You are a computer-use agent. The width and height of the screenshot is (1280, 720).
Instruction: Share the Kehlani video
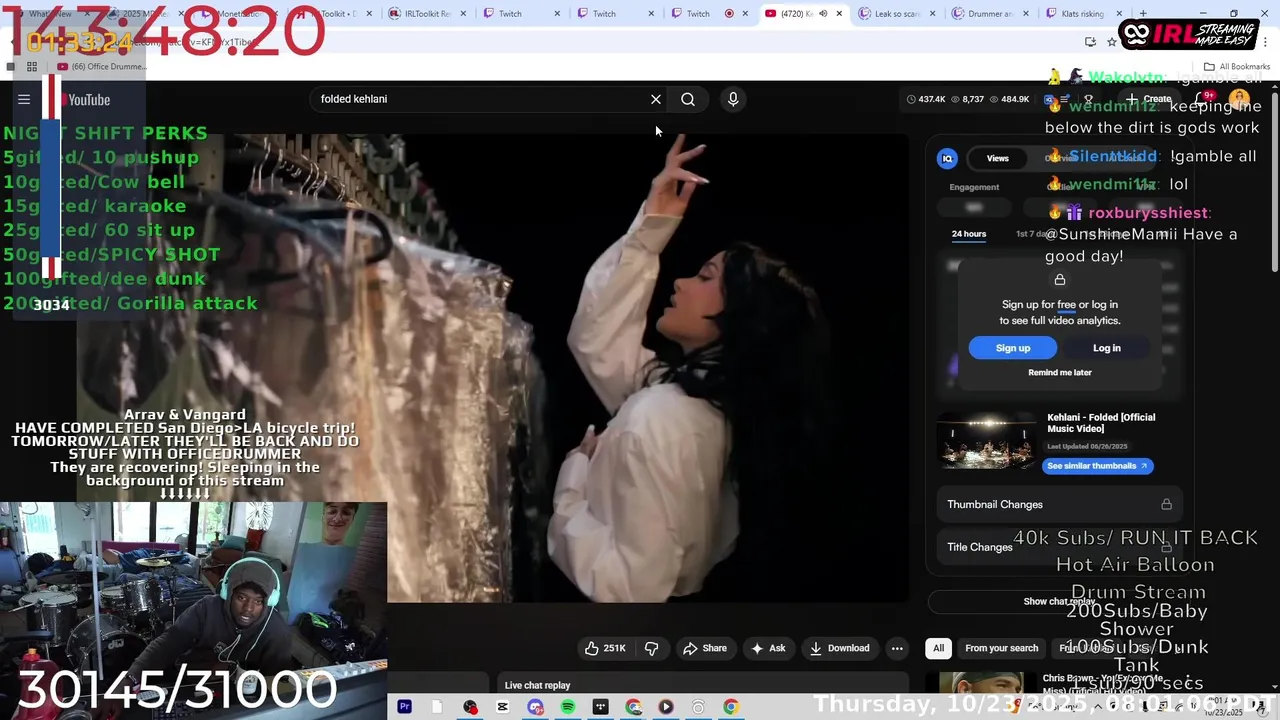[x=704, y=648]
